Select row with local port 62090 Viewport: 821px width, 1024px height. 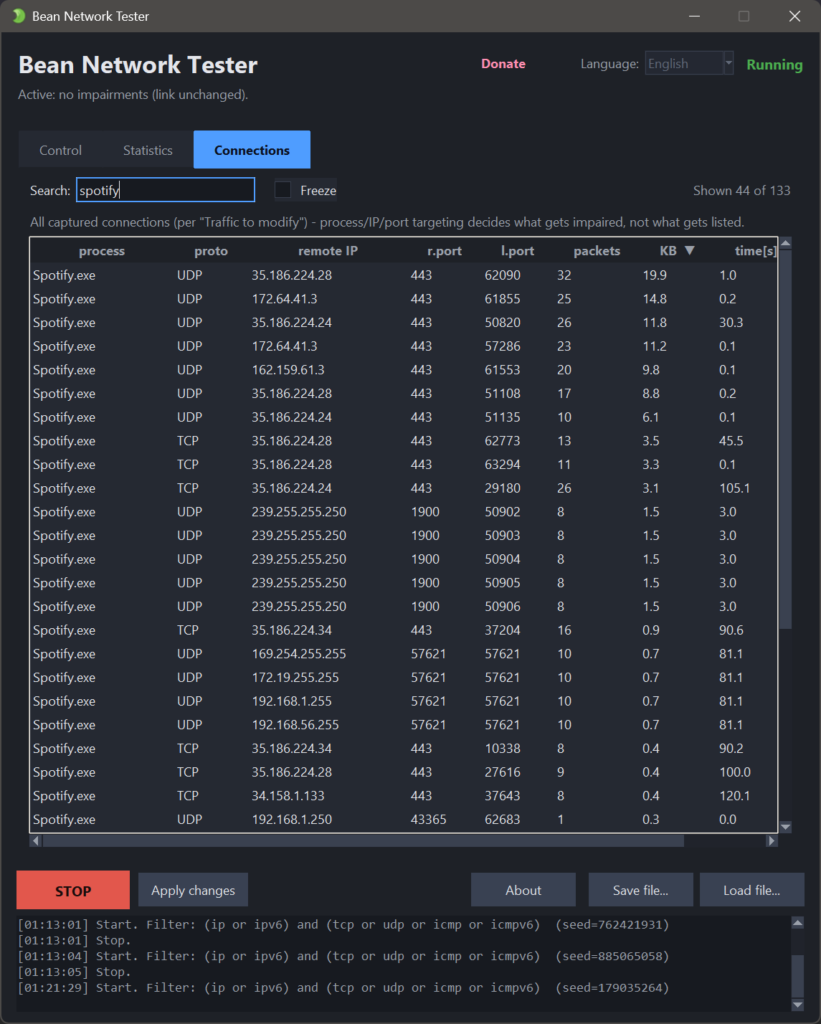[404, 275]
